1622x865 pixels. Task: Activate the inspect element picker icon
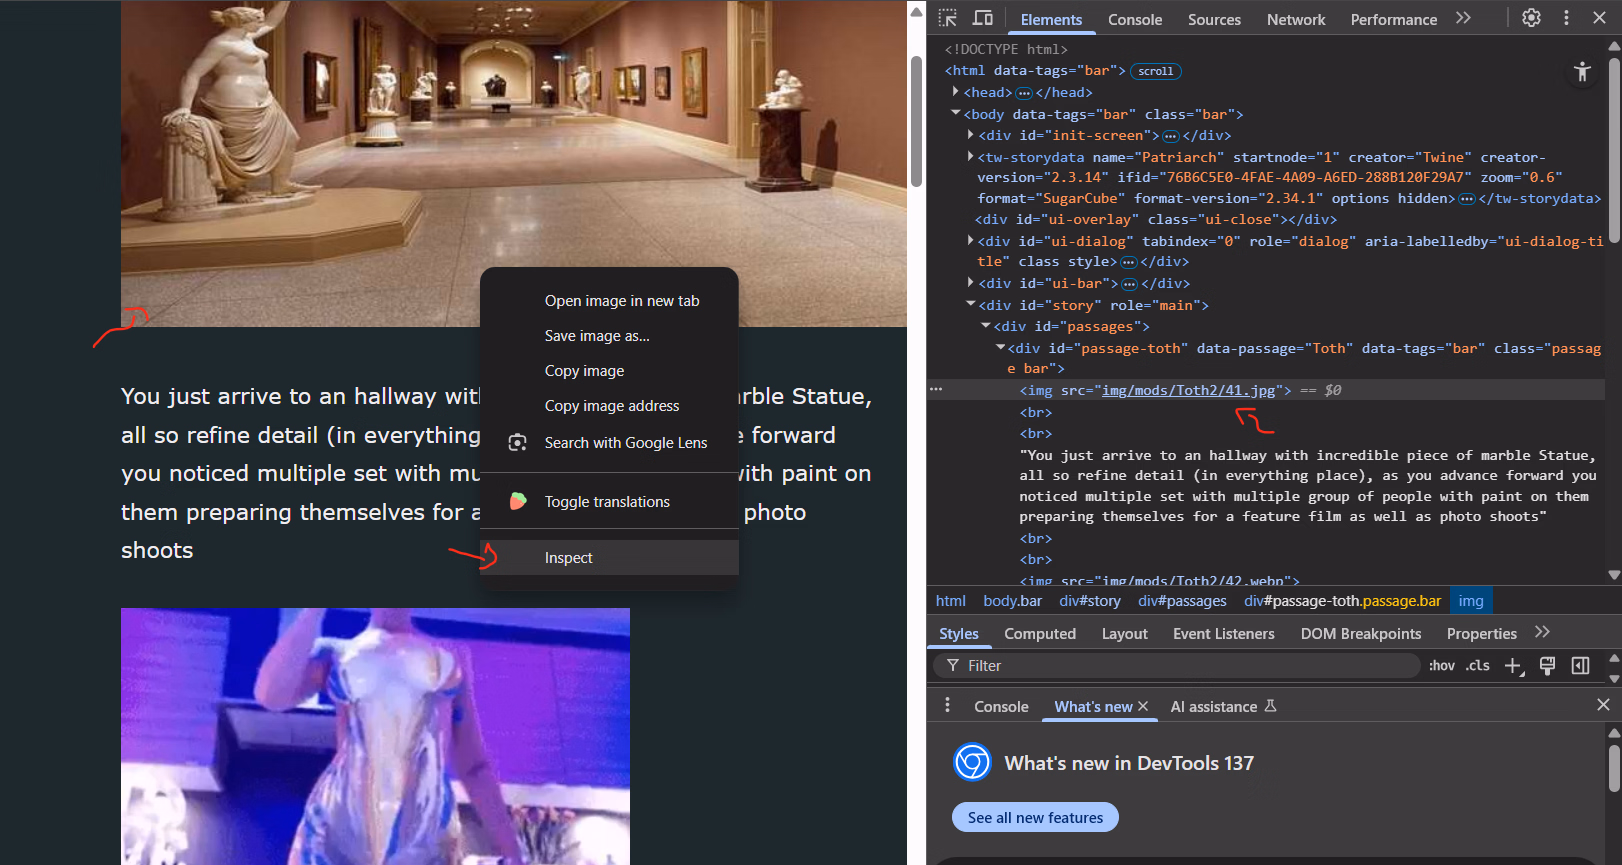(948, 18)
